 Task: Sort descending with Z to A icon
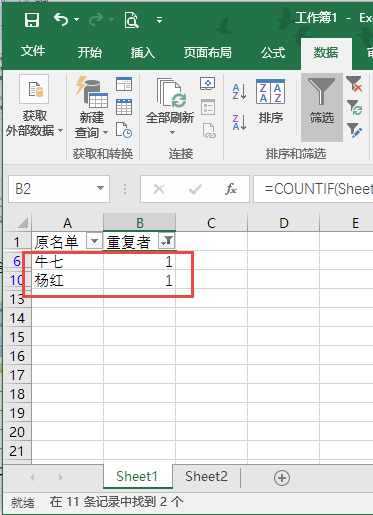[239, 122]
